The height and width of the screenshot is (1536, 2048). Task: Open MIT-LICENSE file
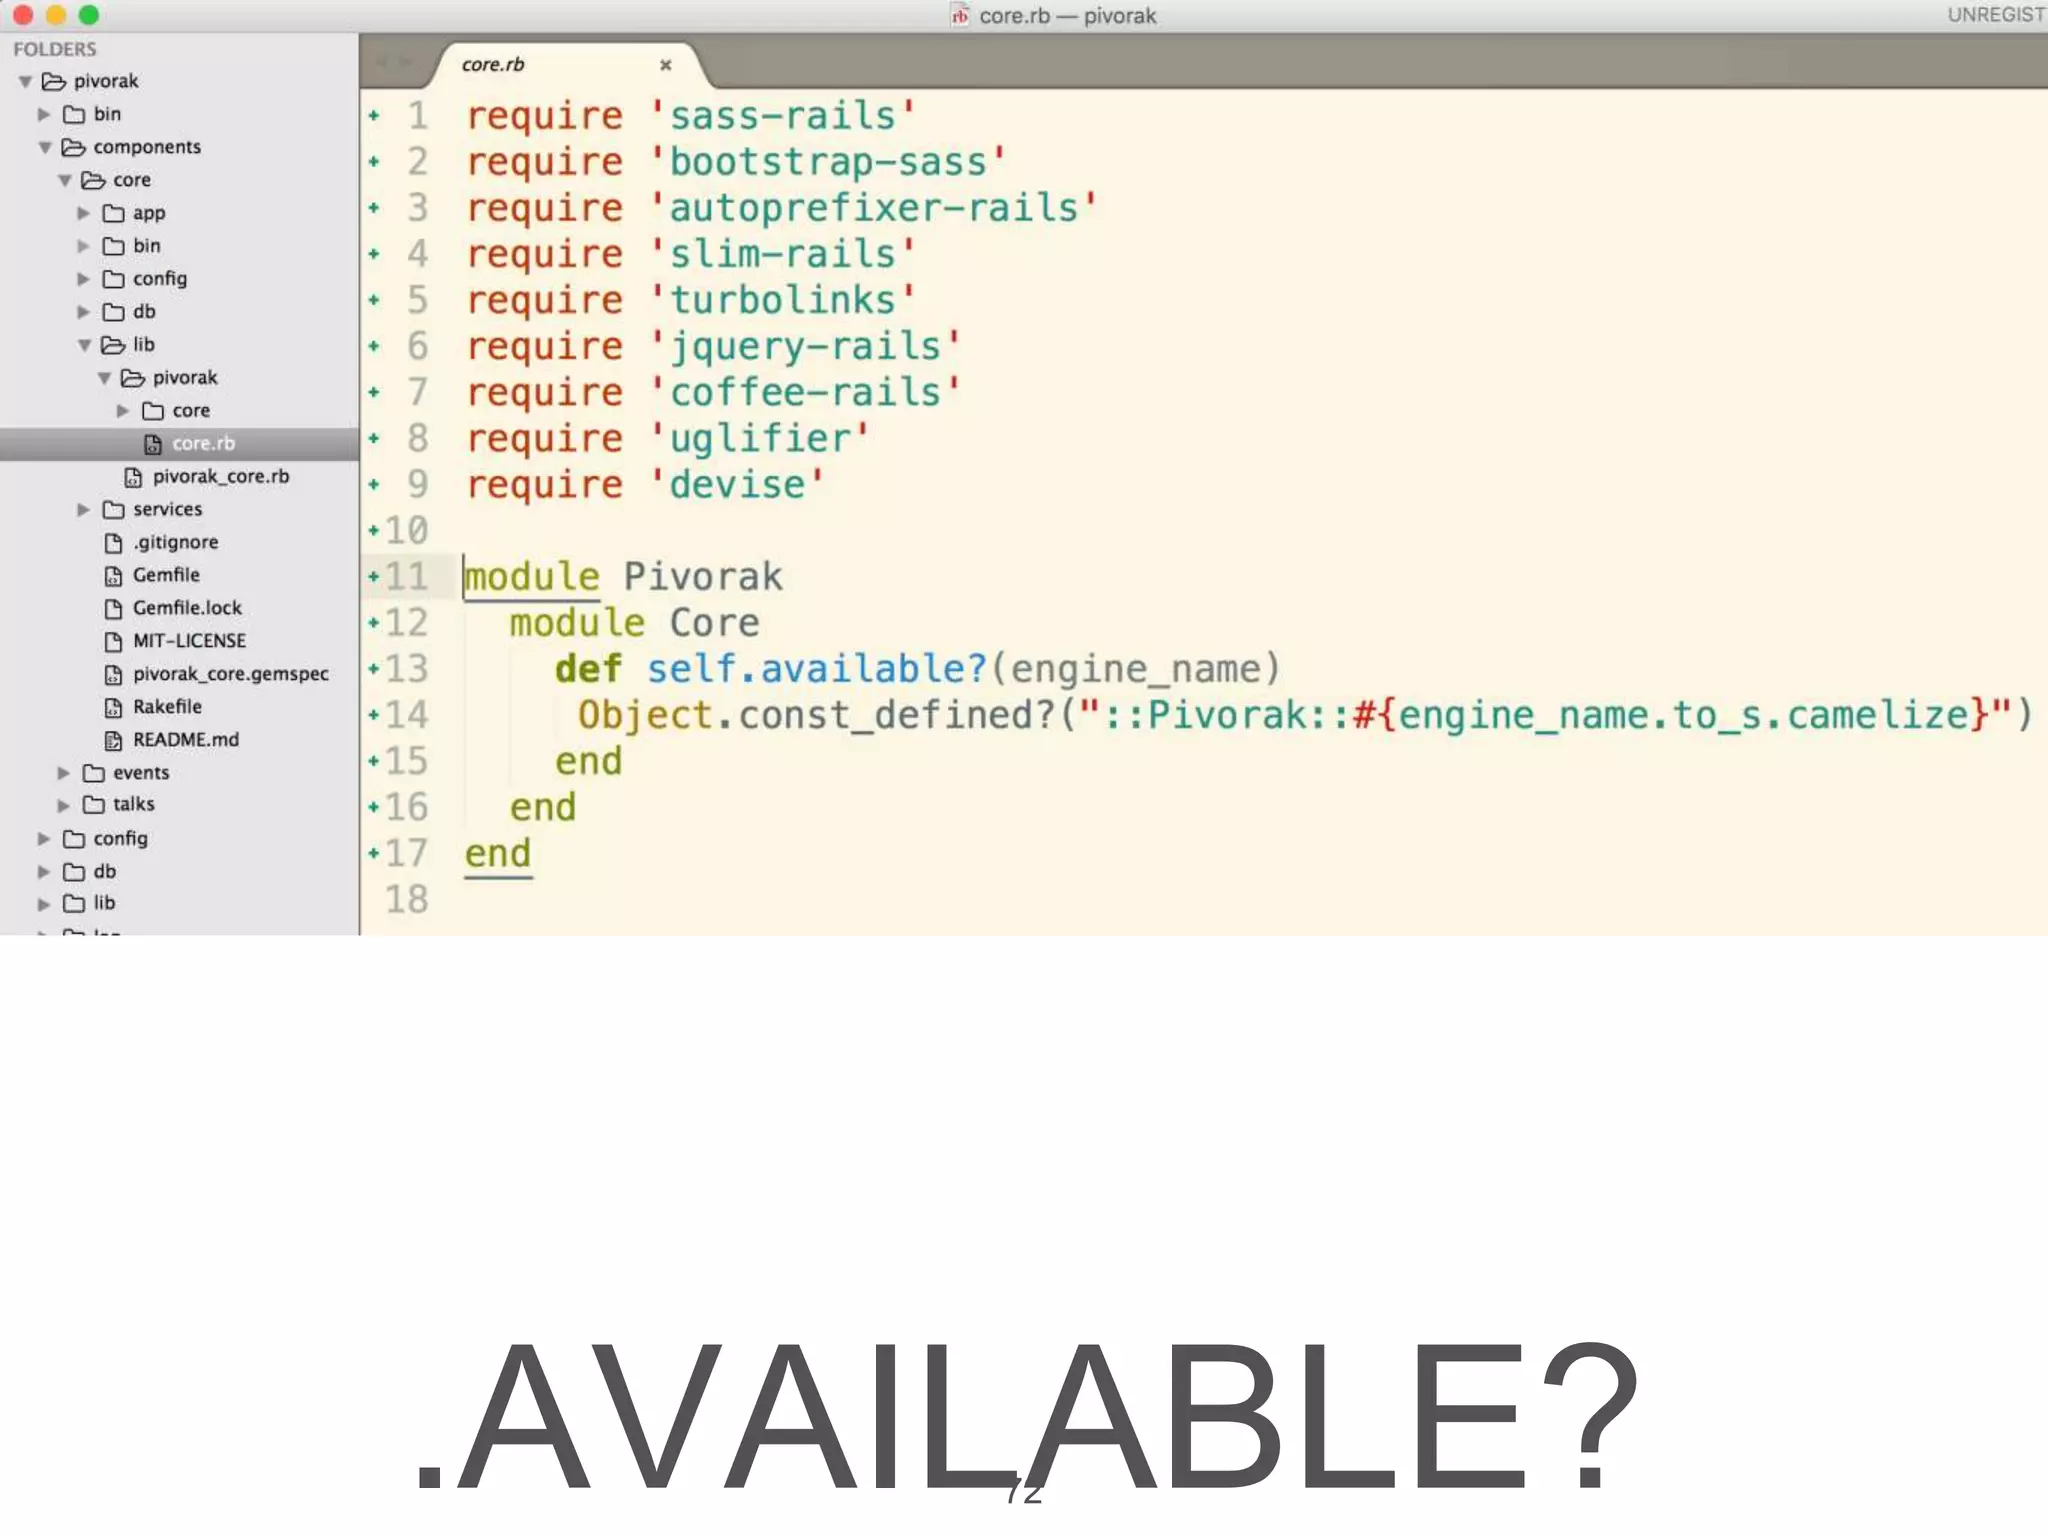(x=189, y=641)
